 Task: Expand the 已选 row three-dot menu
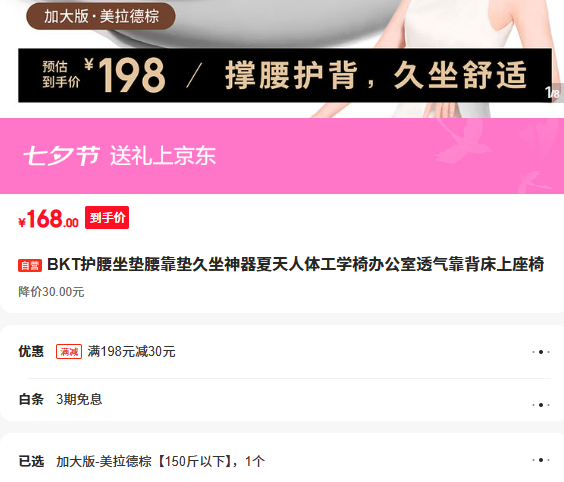pos(541,460)
